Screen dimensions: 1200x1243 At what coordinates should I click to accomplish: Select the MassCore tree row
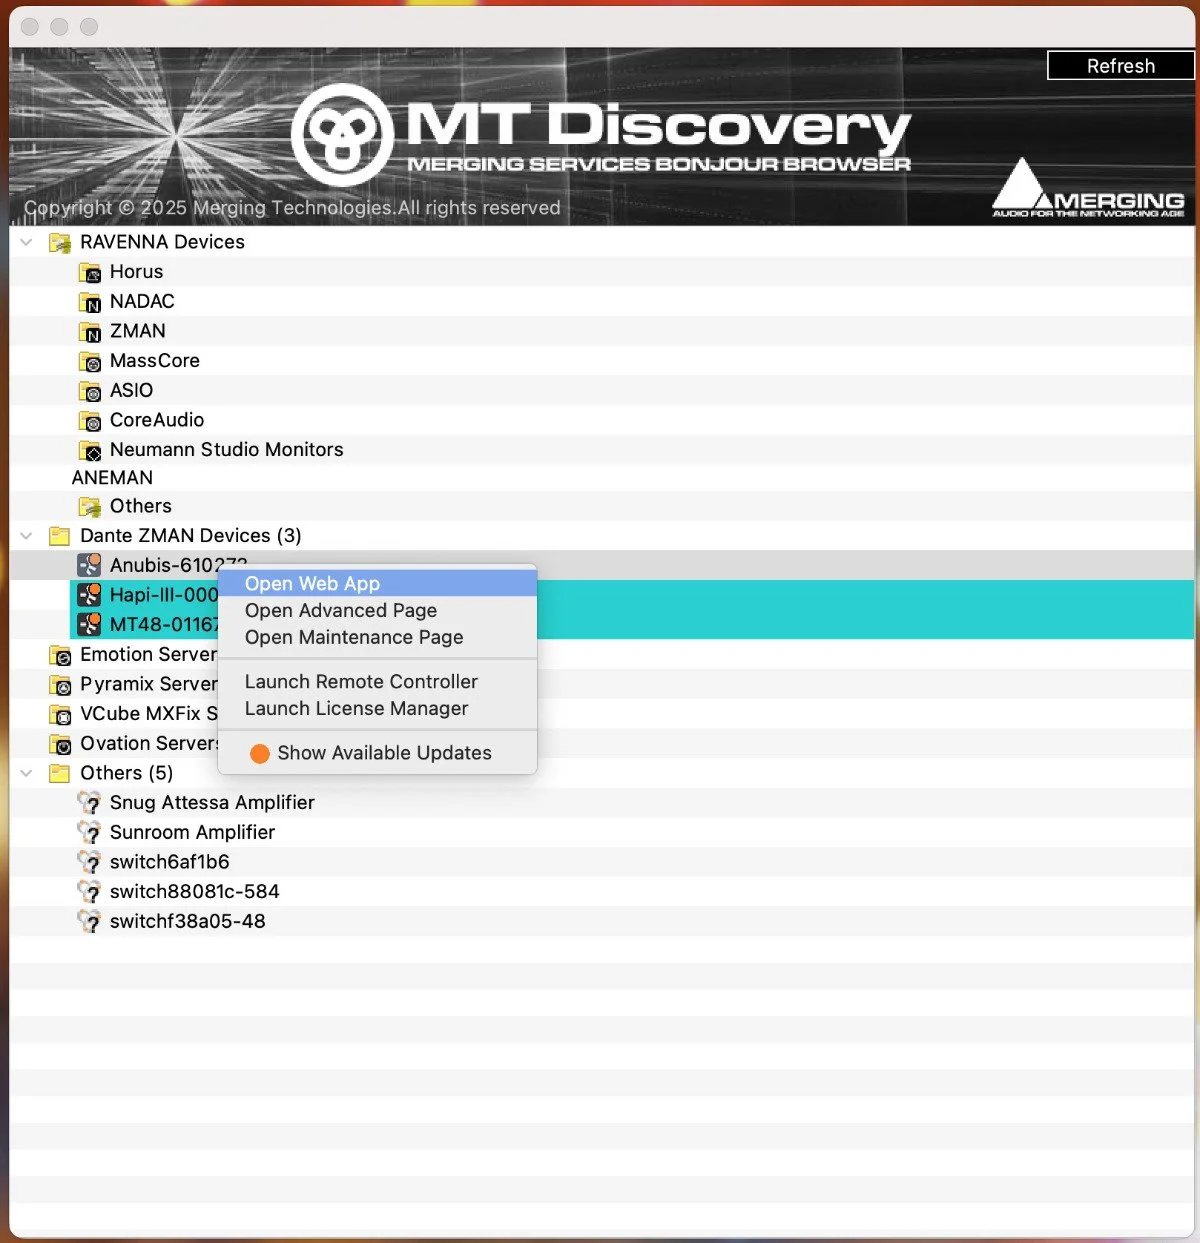pyautogui.click(x=602, y=361)
